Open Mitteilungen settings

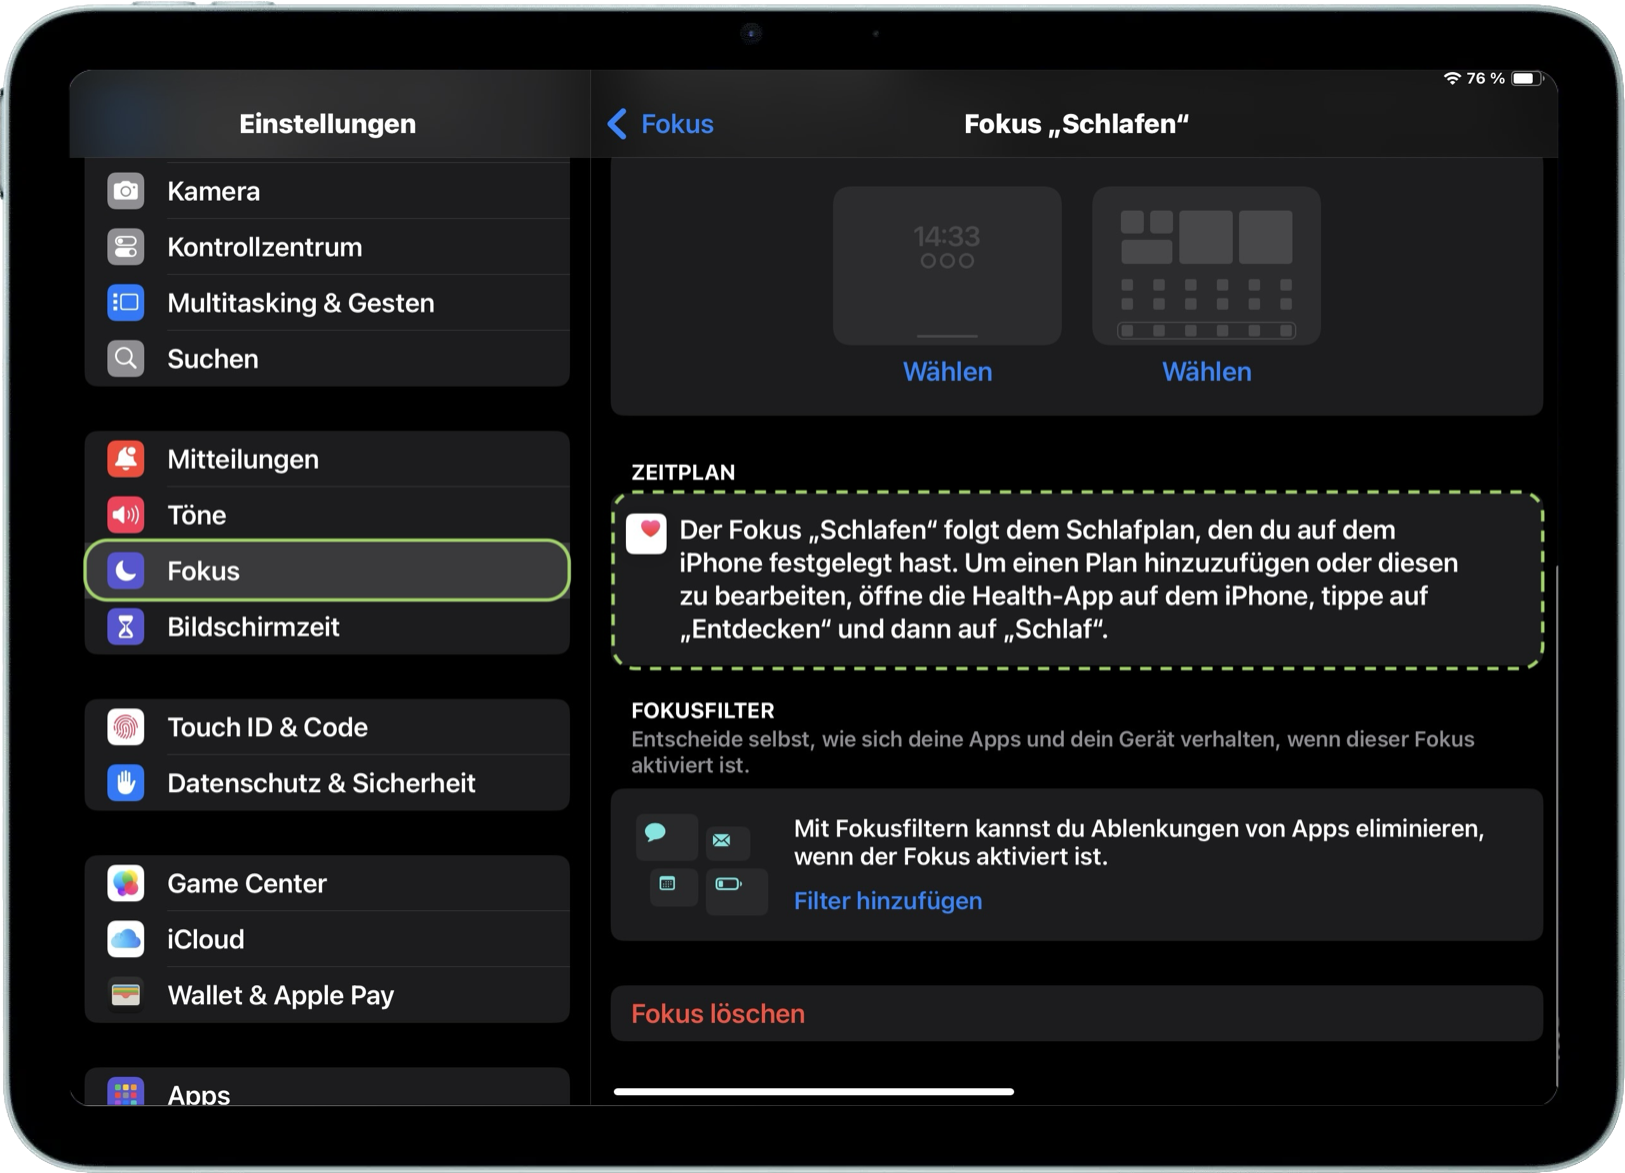328,459
